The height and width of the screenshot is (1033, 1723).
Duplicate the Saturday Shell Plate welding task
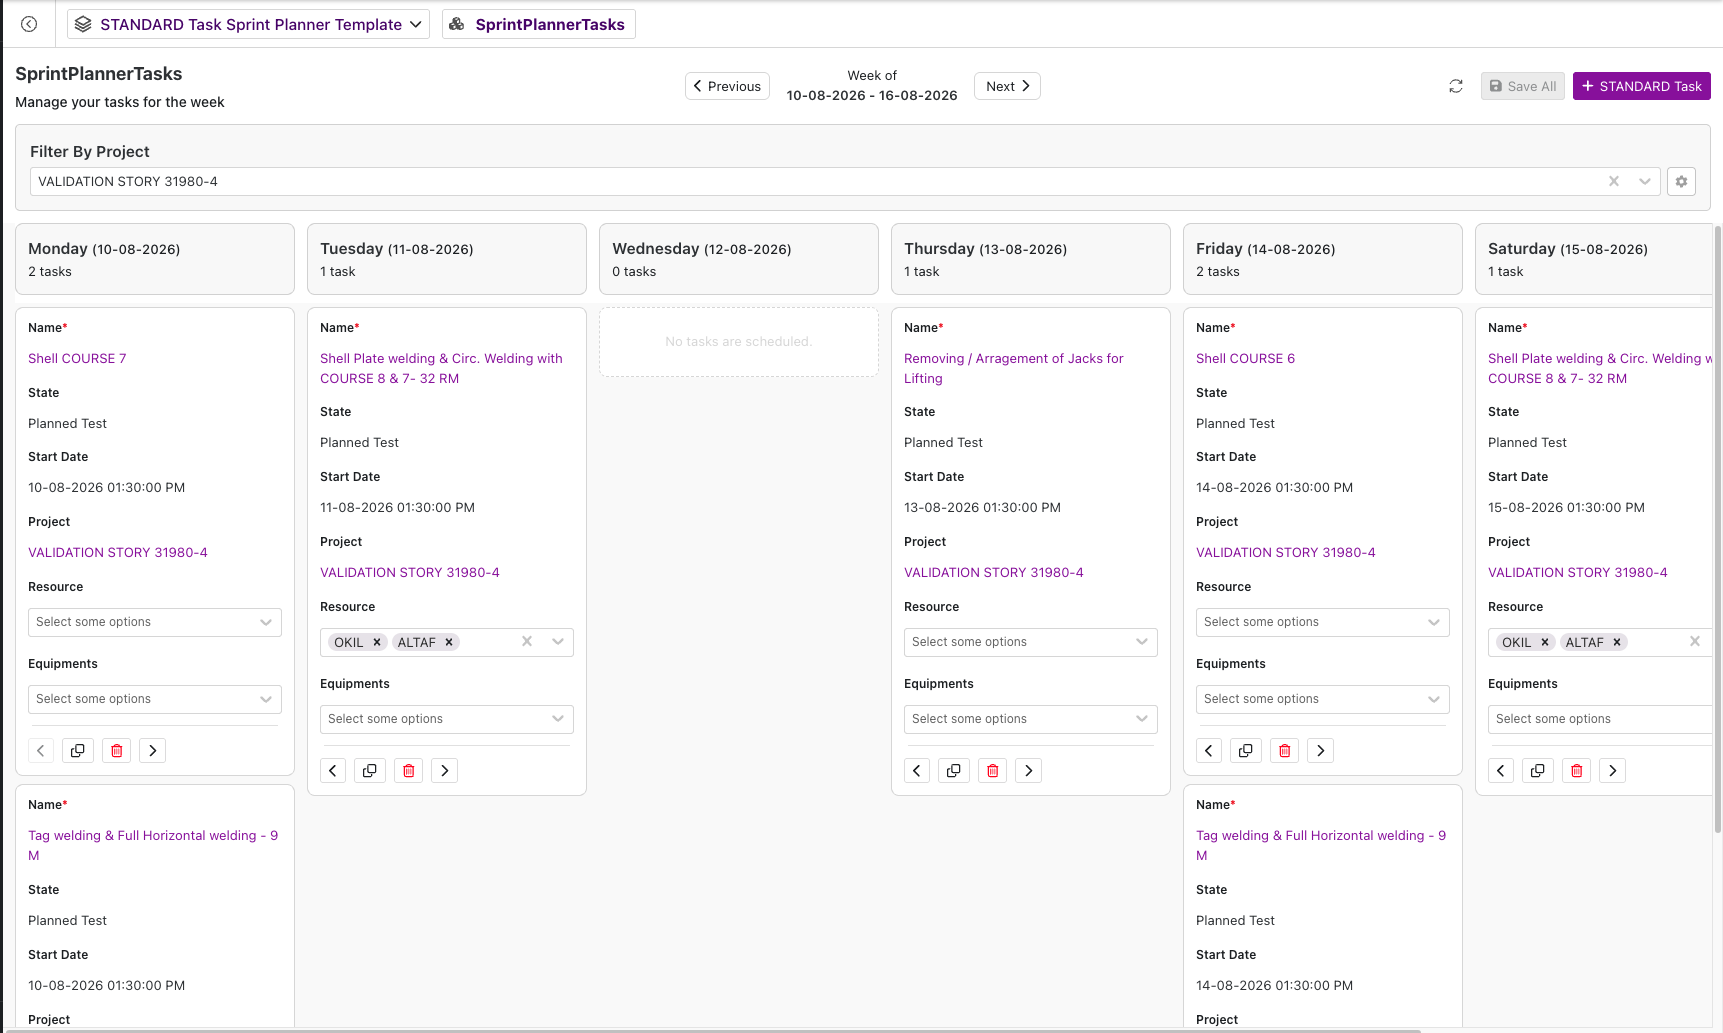tap(1538, 770)
